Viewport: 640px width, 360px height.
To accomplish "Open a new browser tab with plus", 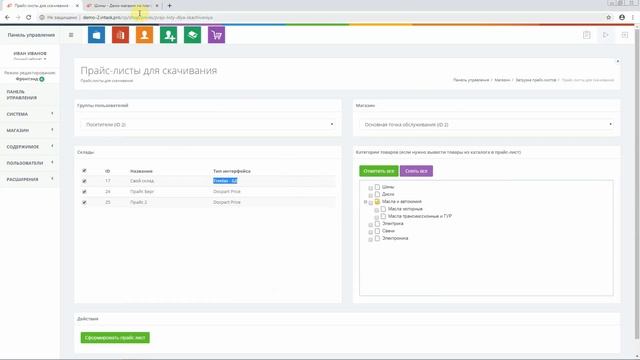I will (x=169, y=6).
